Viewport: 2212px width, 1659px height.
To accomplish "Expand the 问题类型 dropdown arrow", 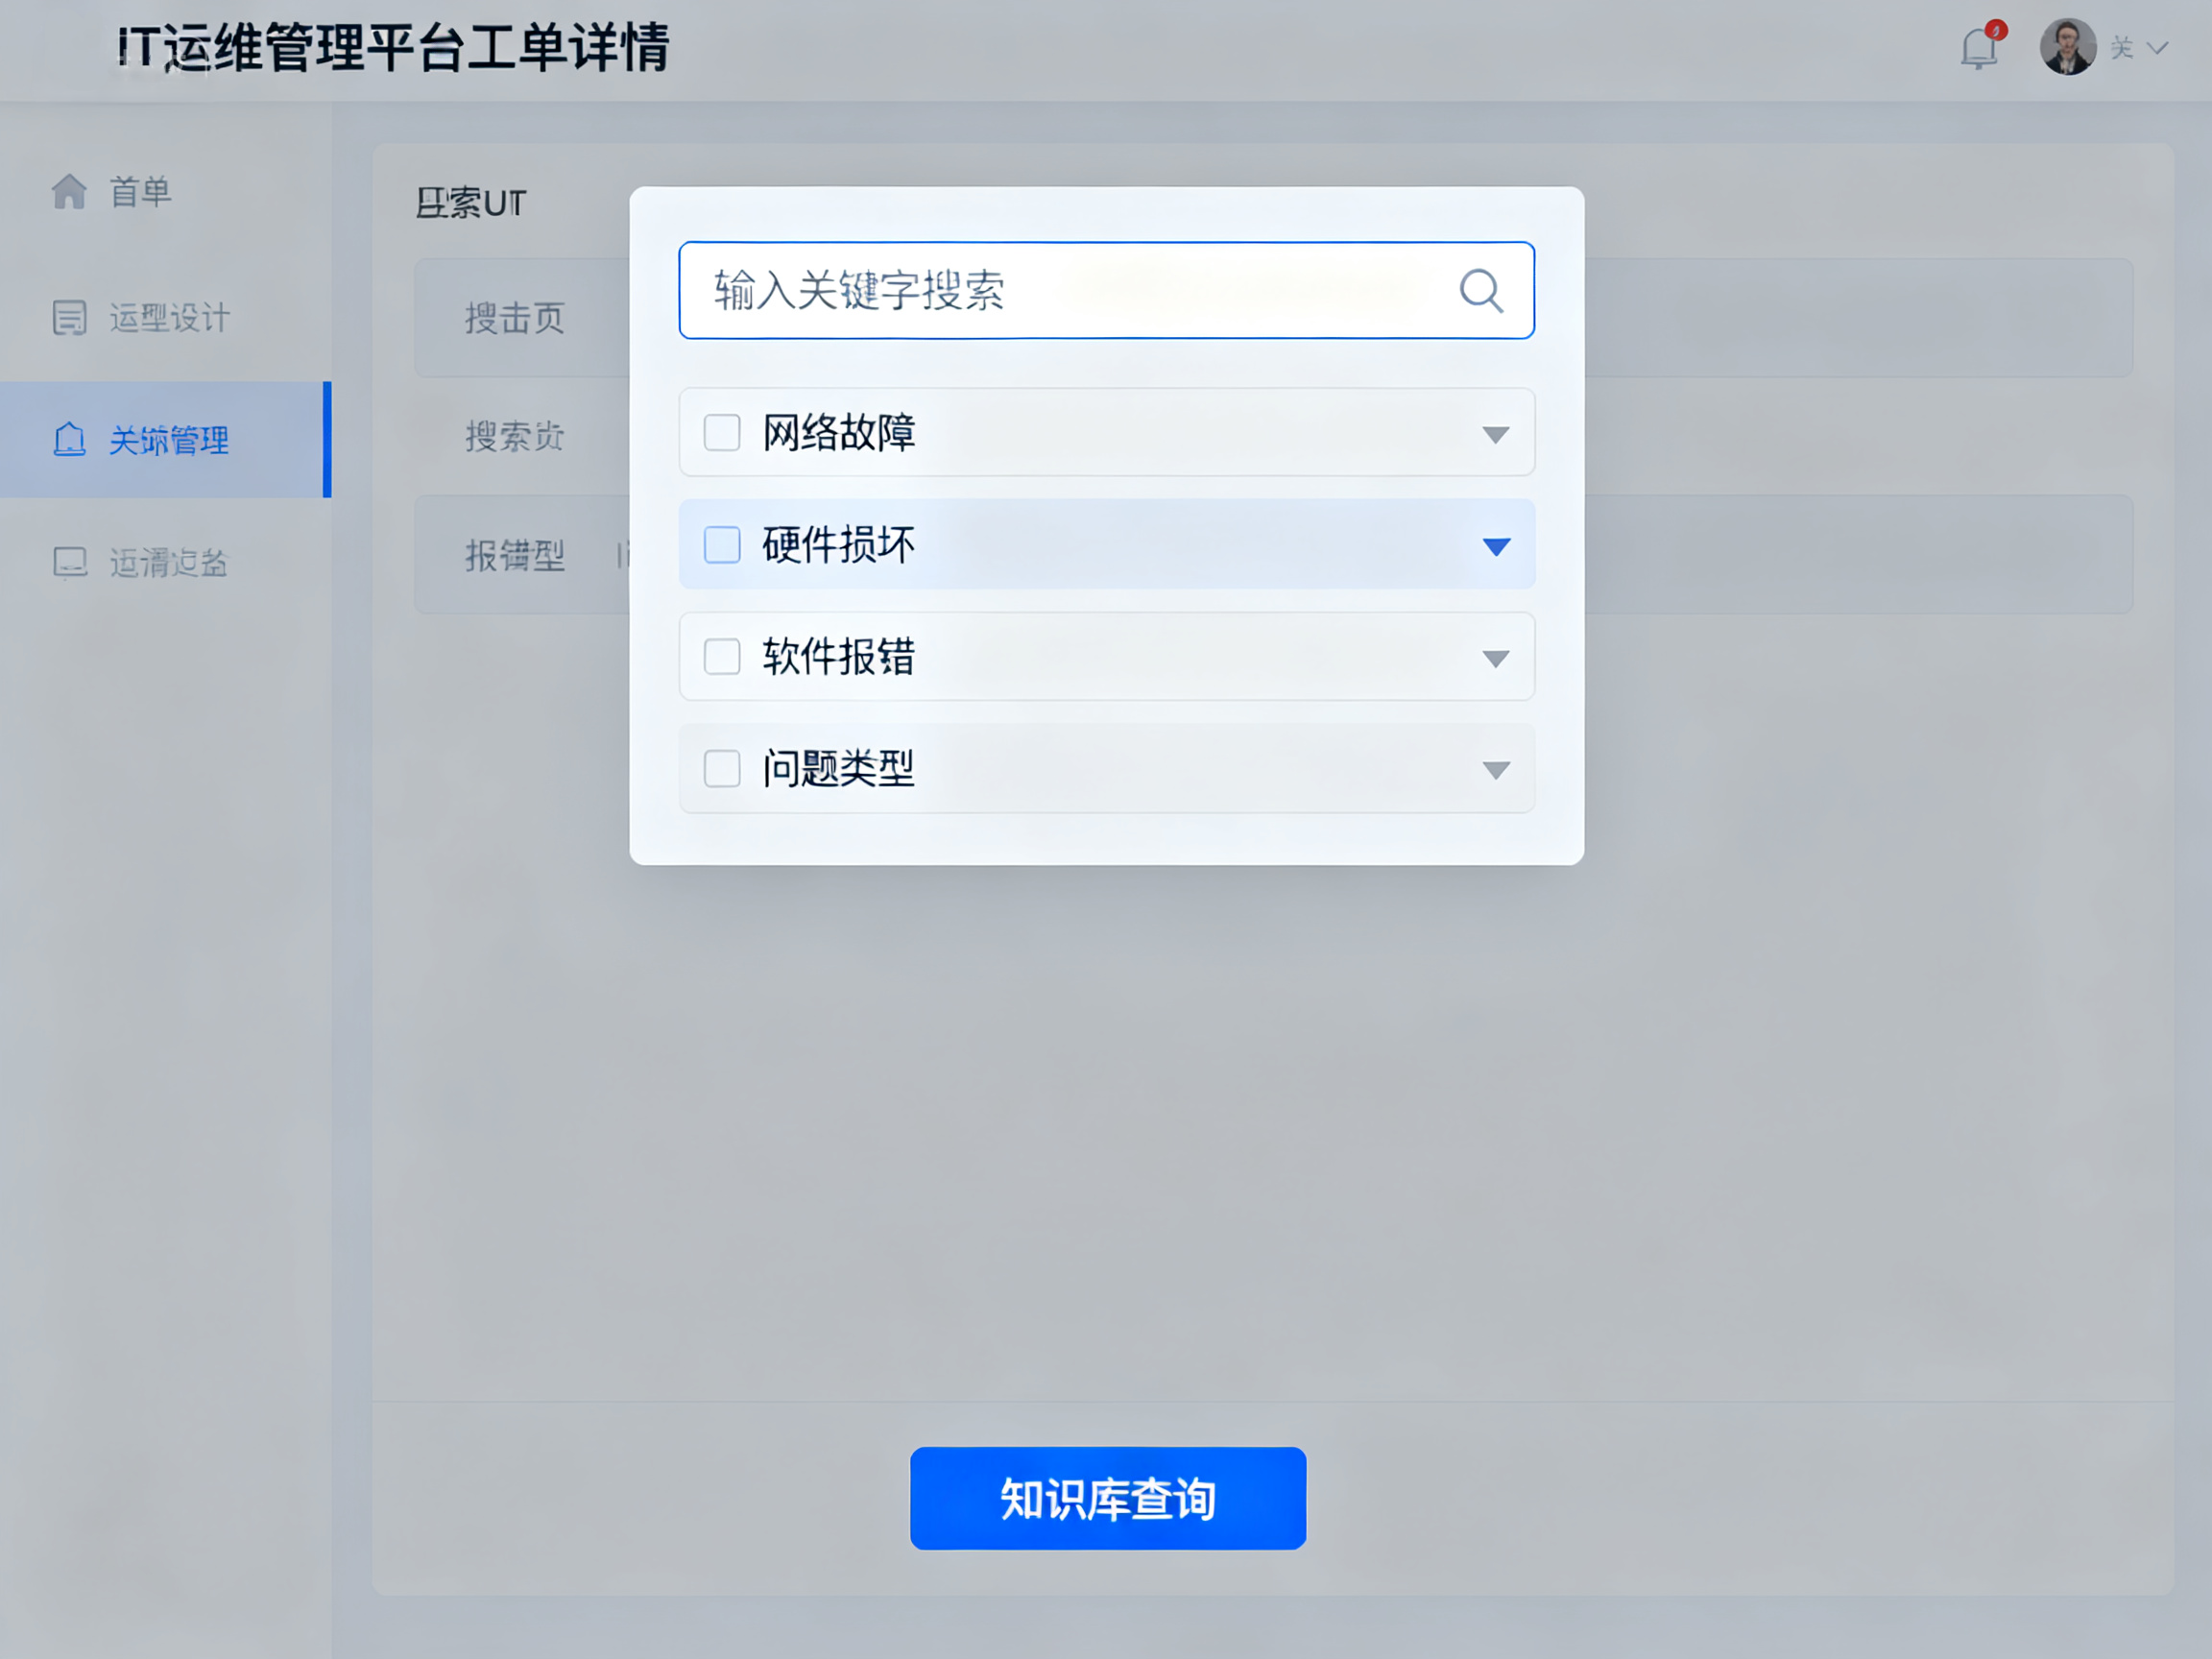I will (1495, 770).
